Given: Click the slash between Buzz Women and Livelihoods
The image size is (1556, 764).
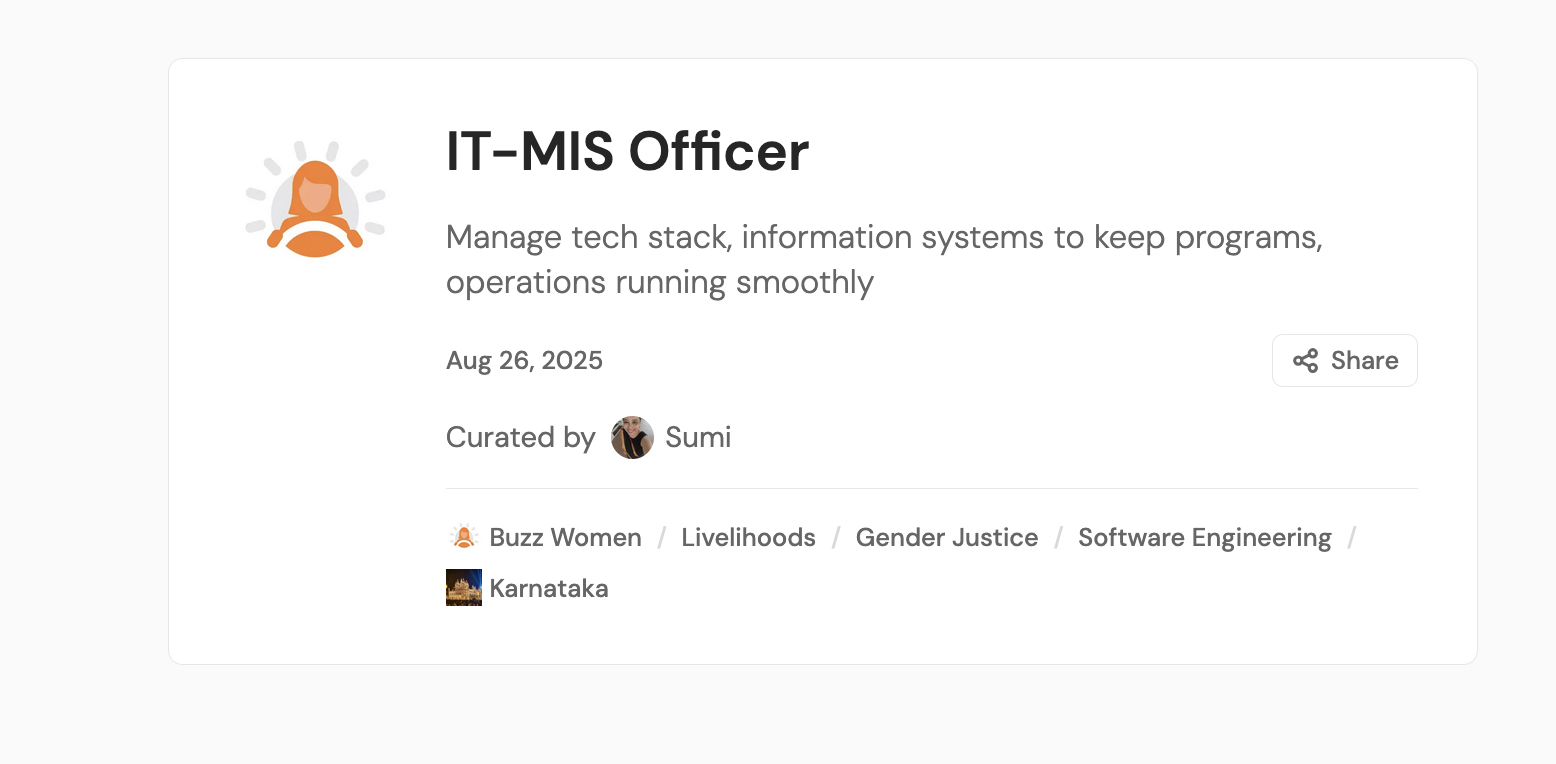Looking at the screenshot, I should coord(661,538).
